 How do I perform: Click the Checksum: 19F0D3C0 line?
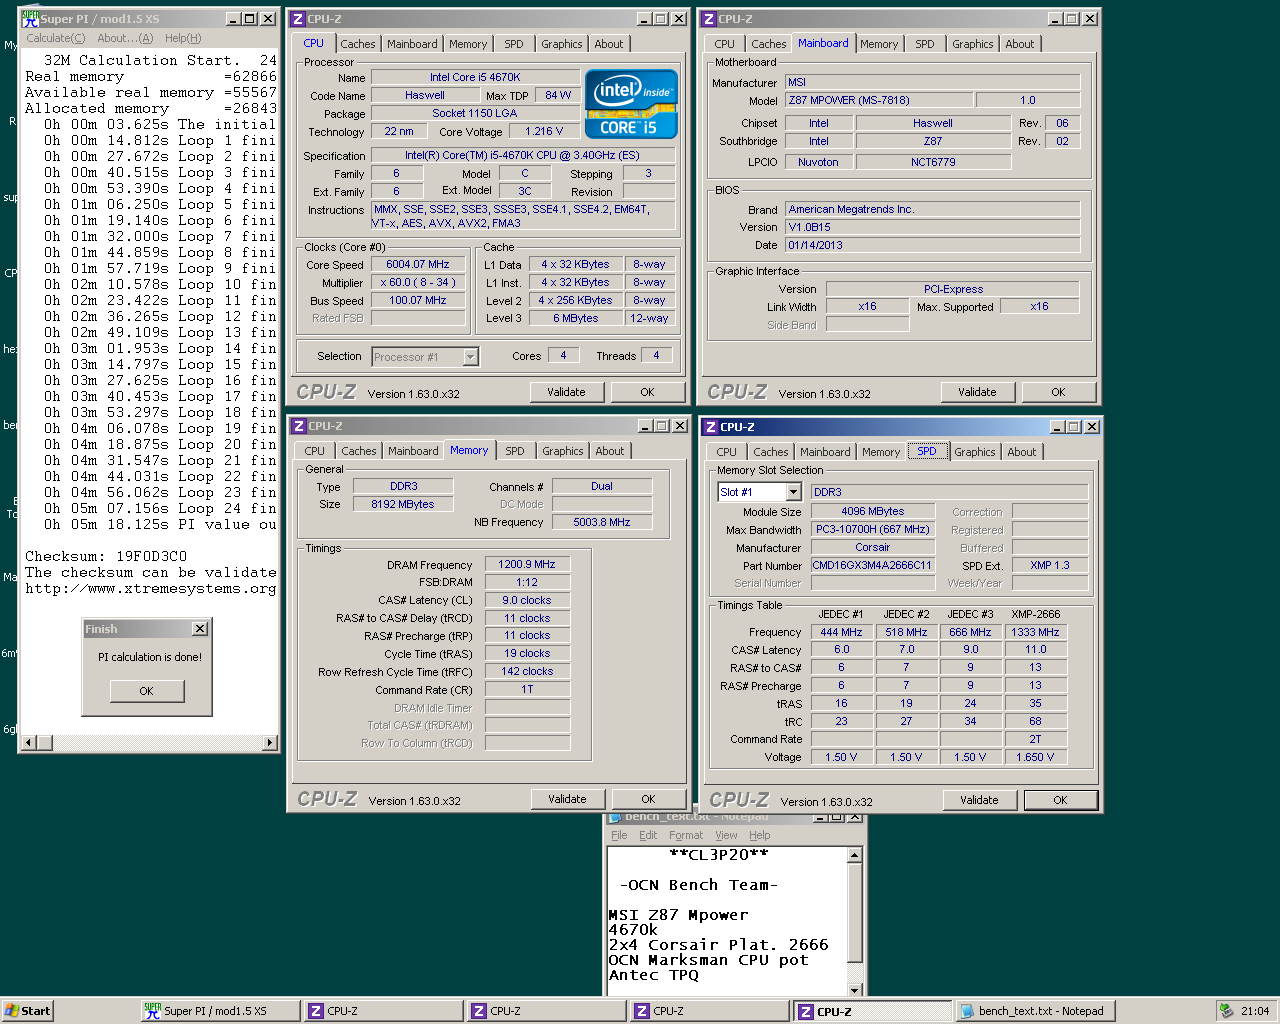(x=106, y=556)
